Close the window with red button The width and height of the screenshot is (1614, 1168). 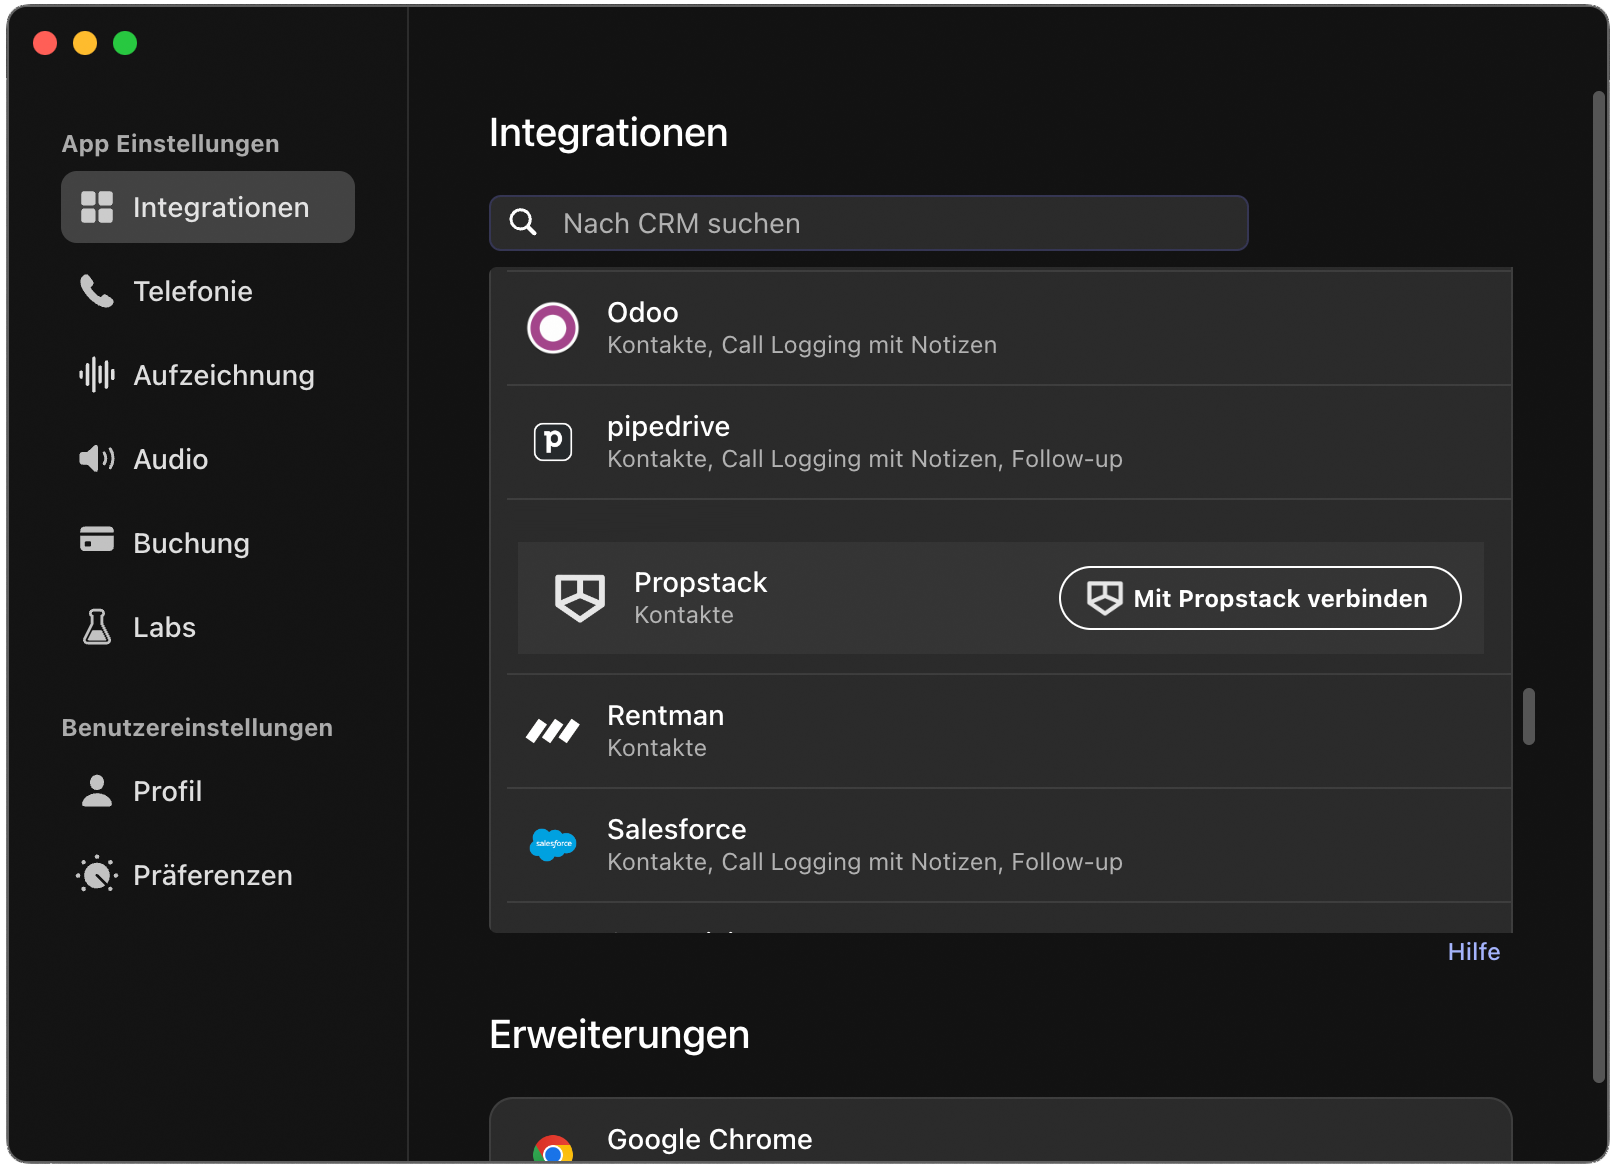pyautogui.click(x=45, y=43)
